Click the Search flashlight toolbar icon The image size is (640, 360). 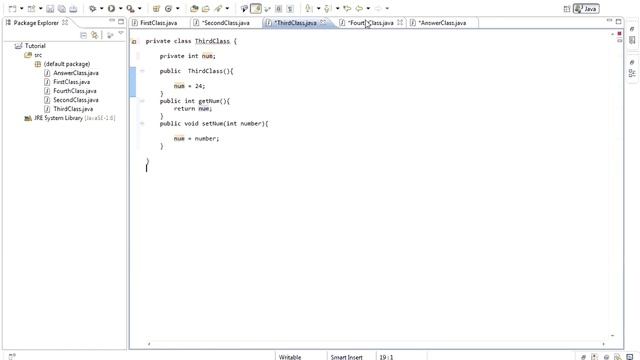(x=219, y=9)
